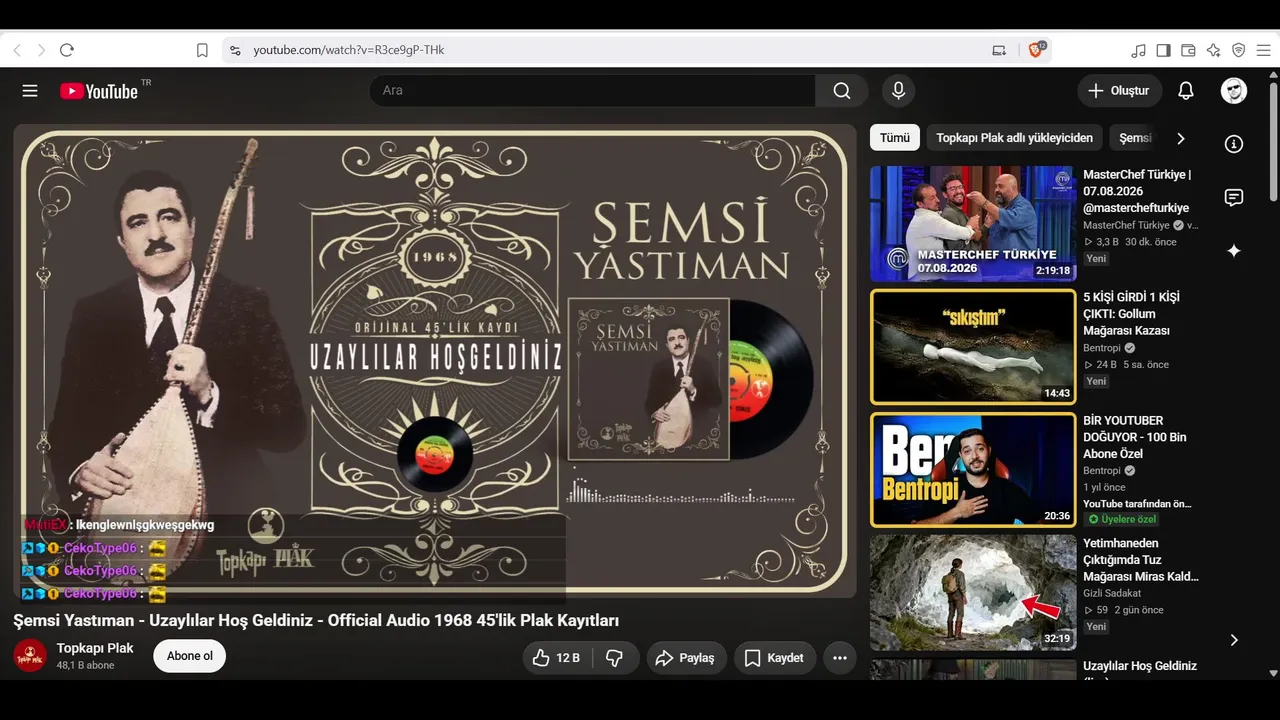The width and height of the screenshot is (1280, 720).
Task: Open the info panel icon on right edge
Action: [1234, 144]
